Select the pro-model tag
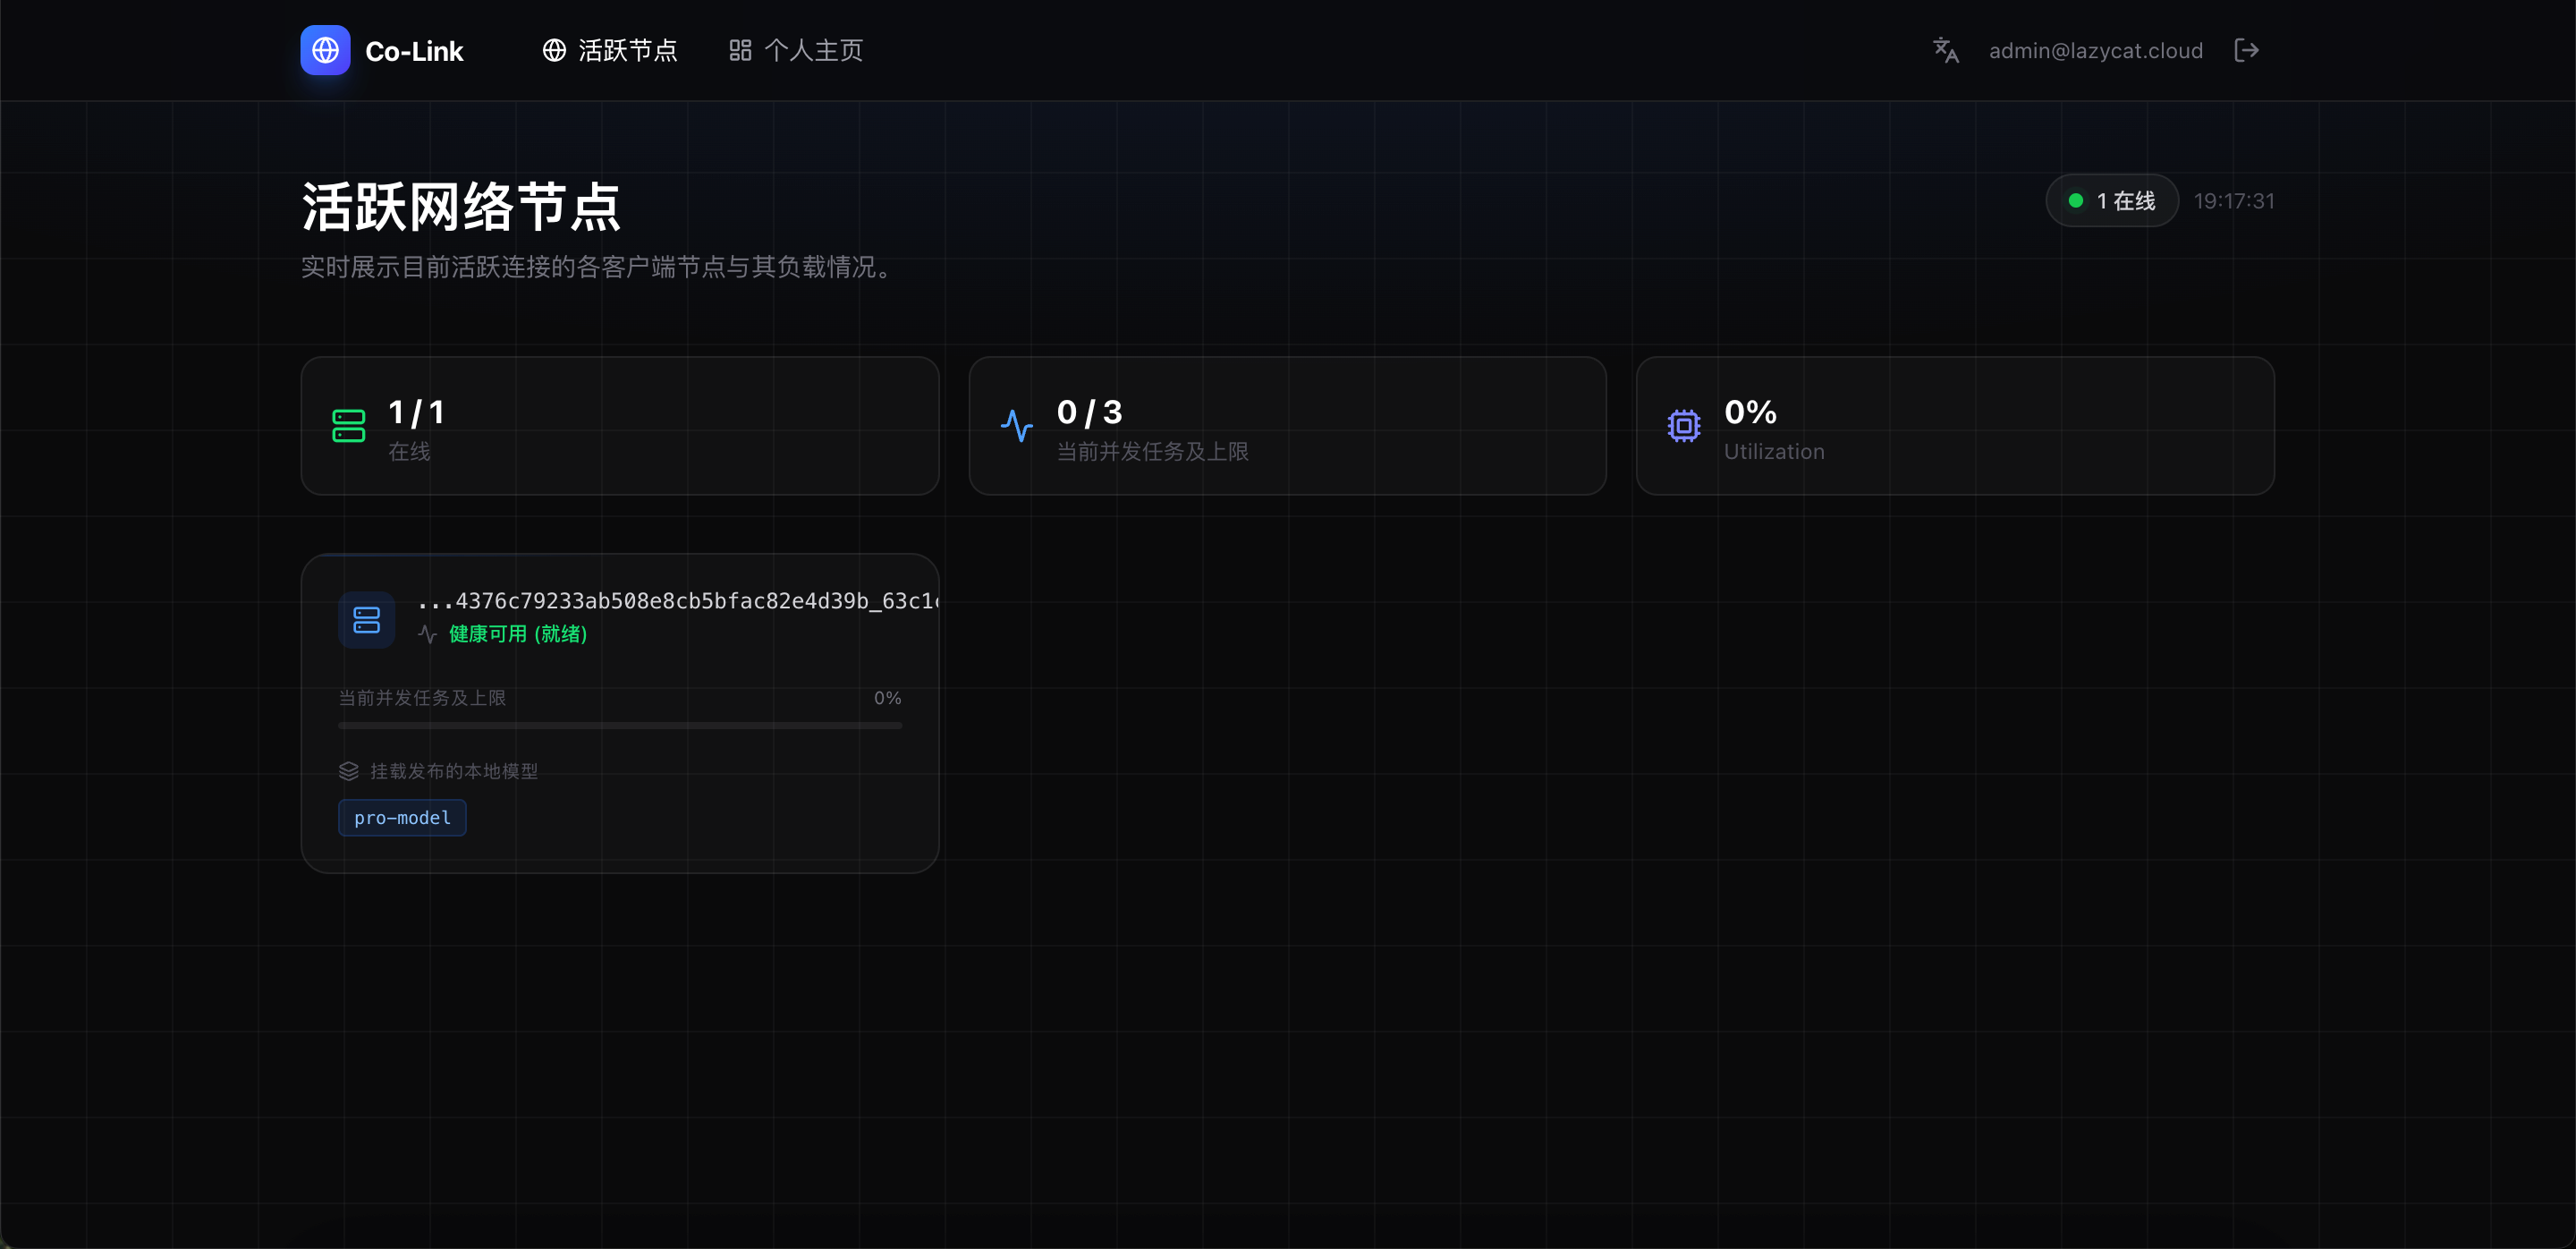 402,818
